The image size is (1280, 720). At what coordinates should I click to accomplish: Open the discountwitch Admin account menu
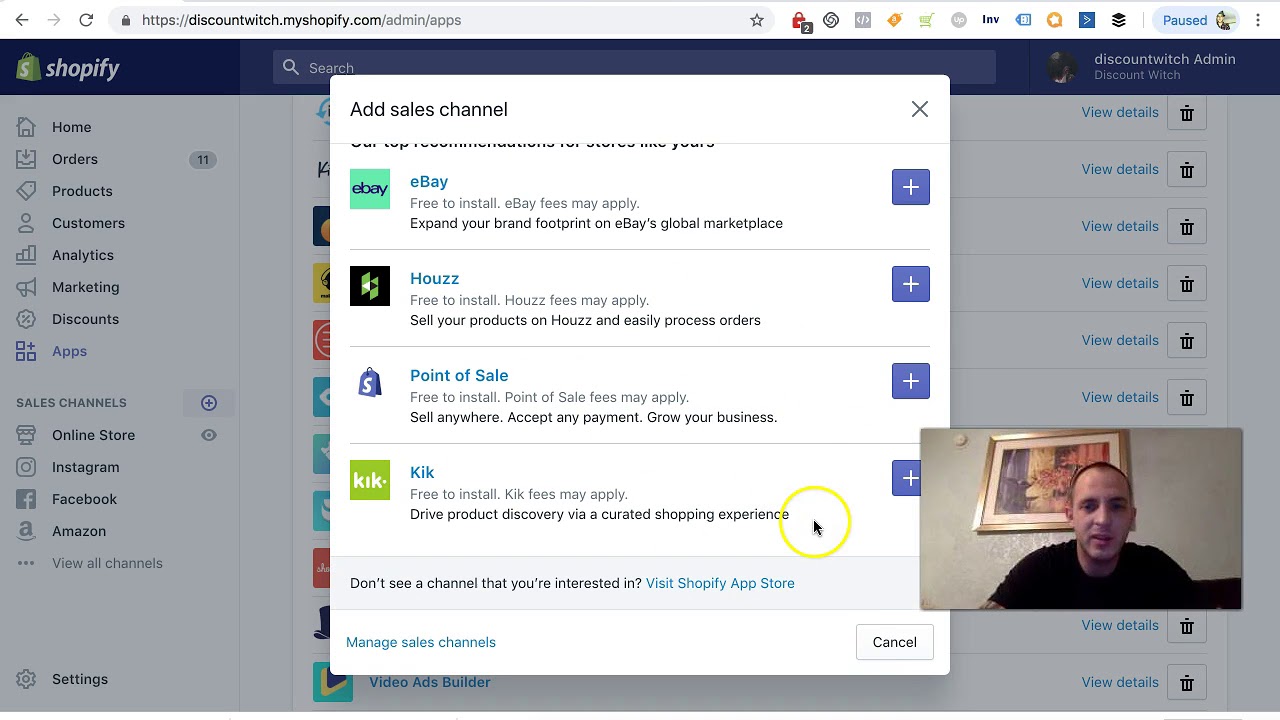1142,67
